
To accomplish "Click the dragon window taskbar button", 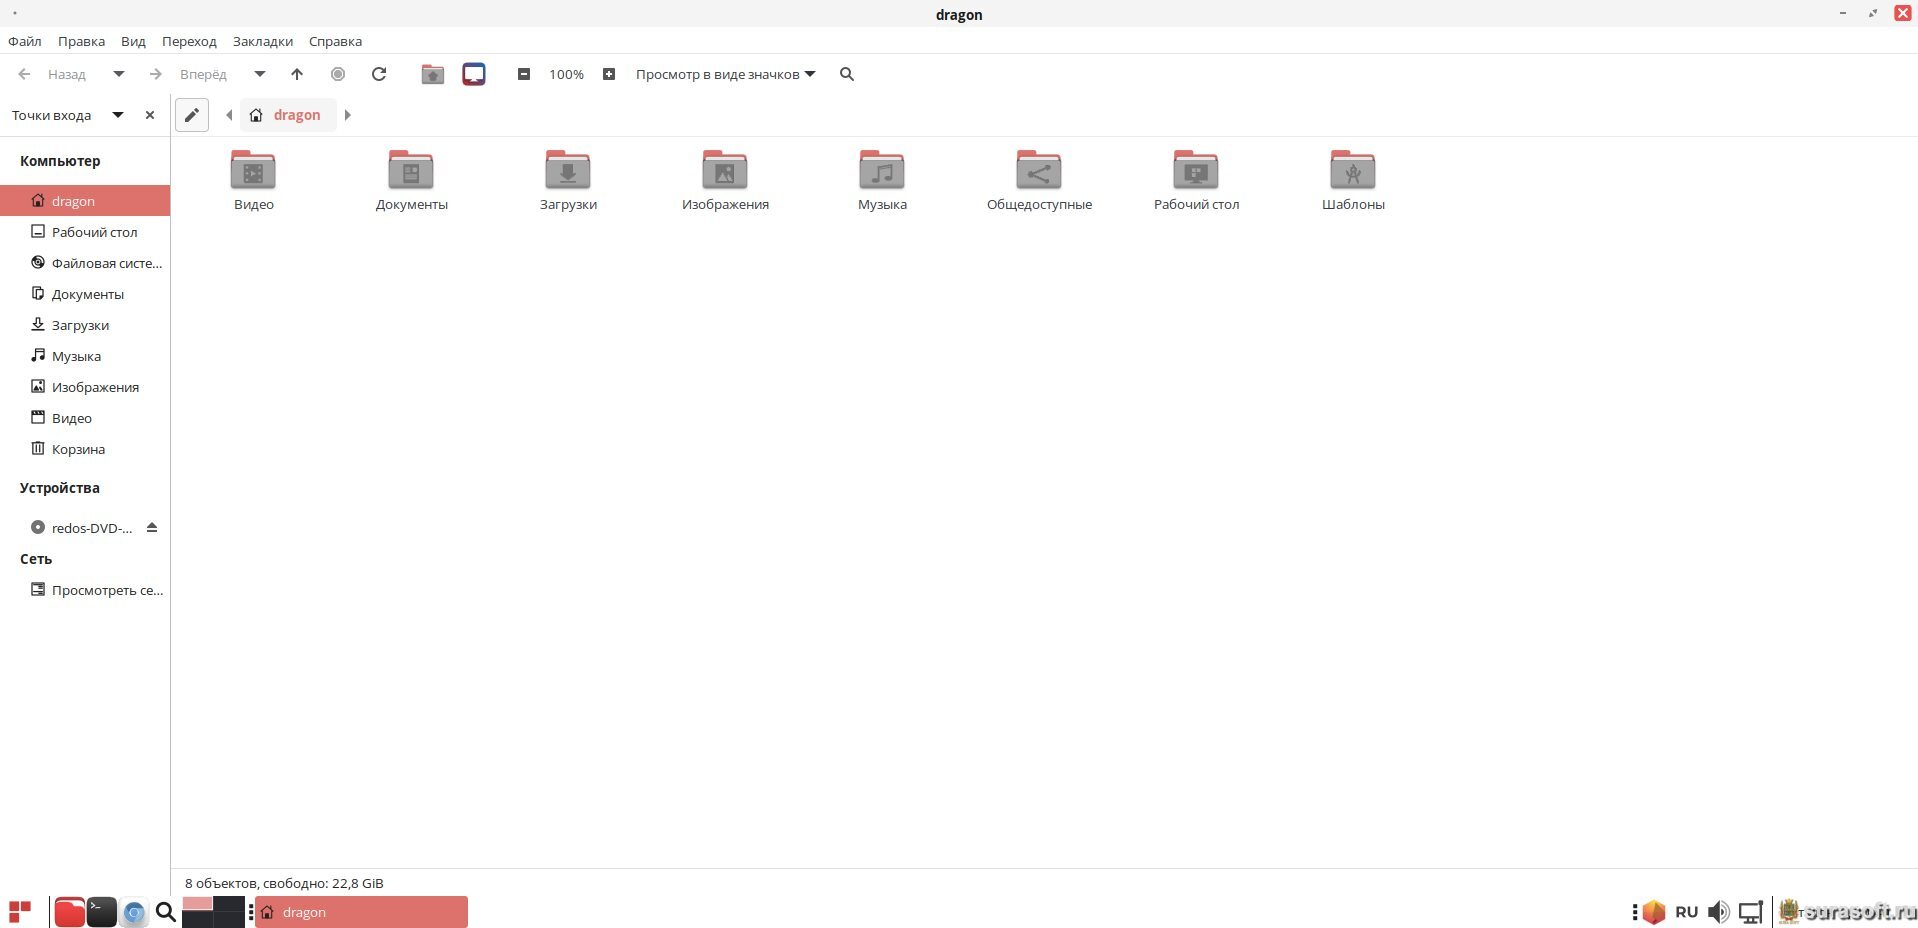I will tap(361, 912).
